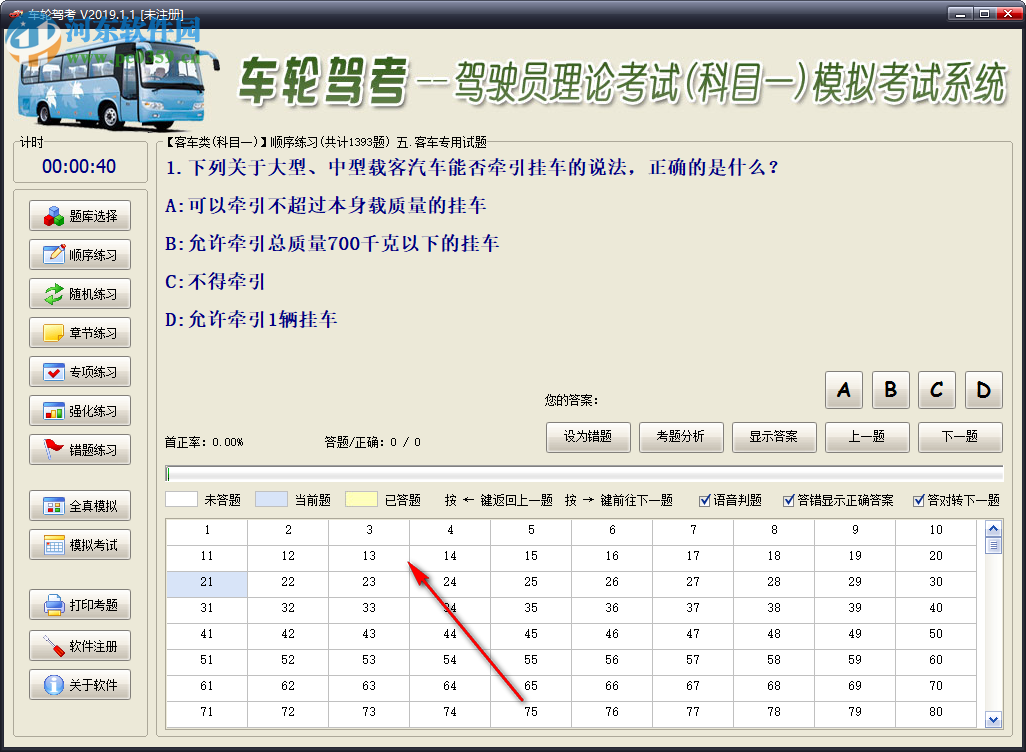Open 章节练习 chapter practice

[x=80, y=332]
